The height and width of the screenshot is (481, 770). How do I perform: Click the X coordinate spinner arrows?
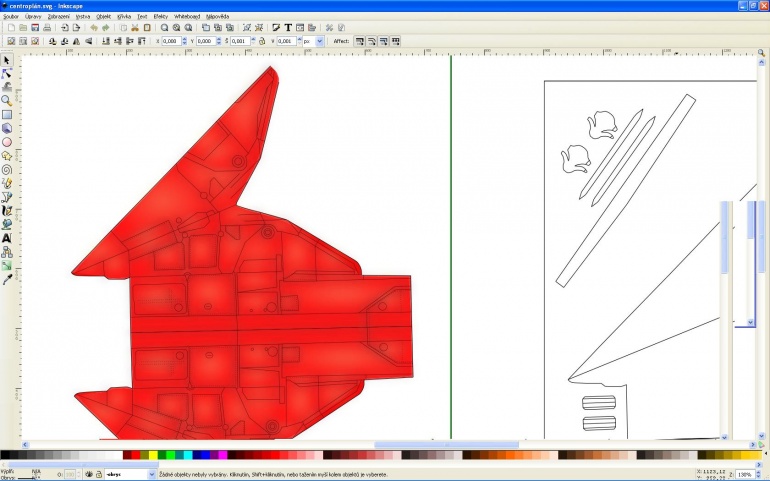point(185,41)
